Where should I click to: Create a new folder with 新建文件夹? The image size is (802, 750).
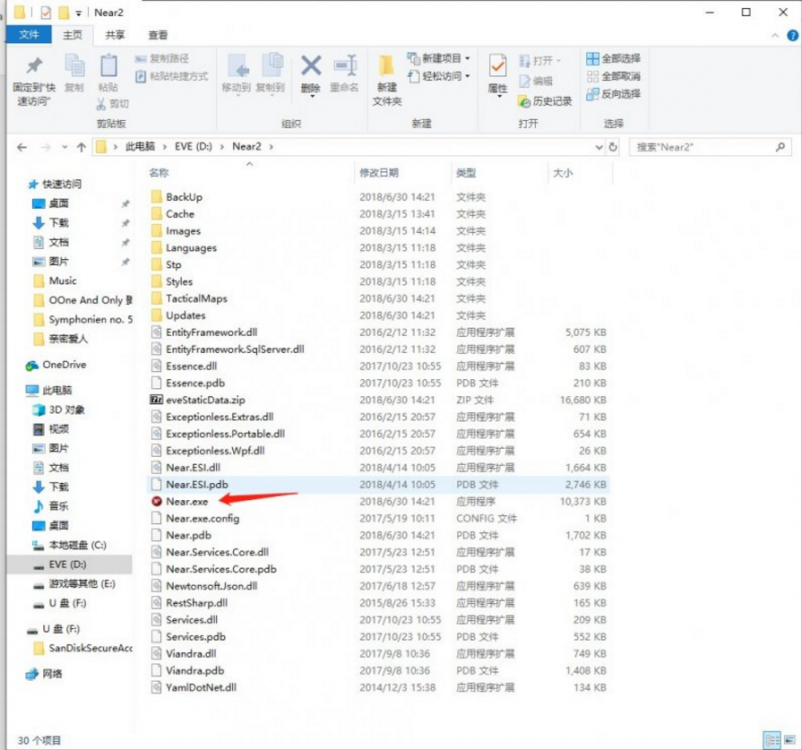click(x=387, y=79)
